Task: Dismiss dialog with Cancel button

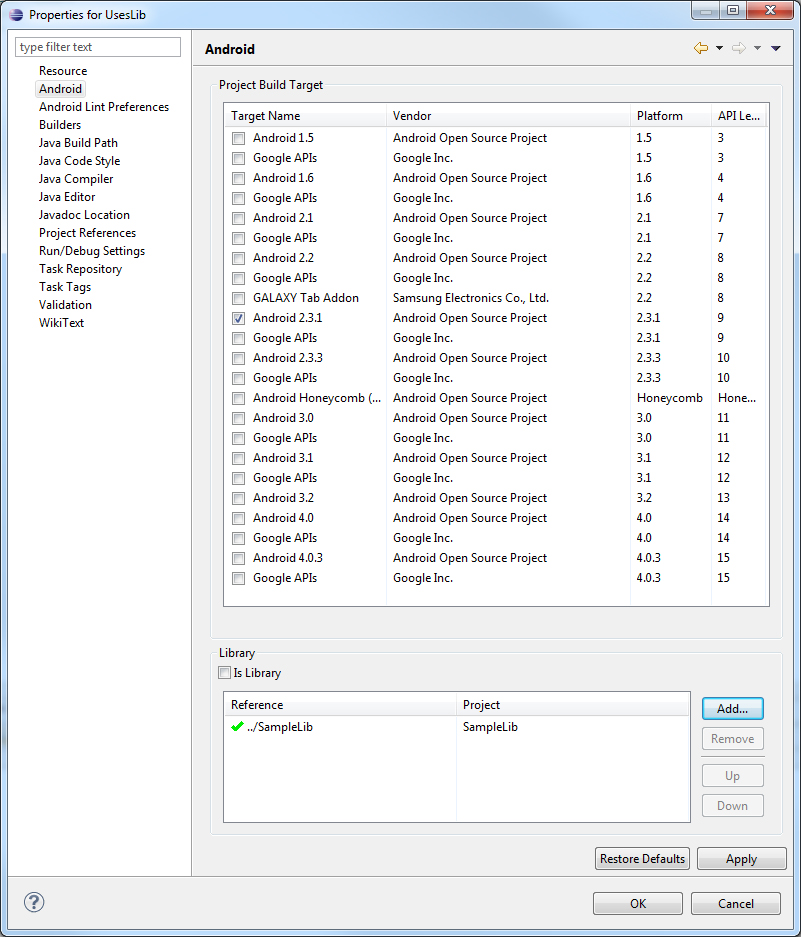Action: coord(736,904)
